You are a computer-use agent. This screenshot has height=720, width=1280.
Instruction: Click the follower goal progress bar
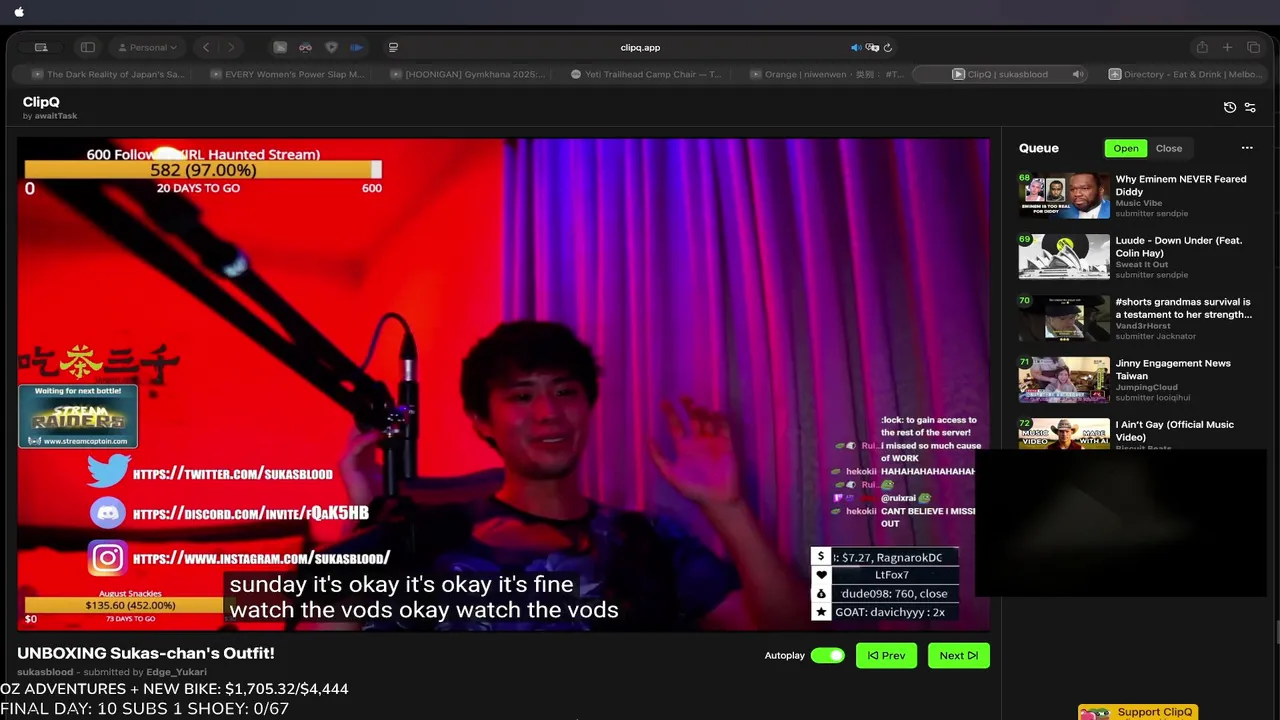pos(203,170)
